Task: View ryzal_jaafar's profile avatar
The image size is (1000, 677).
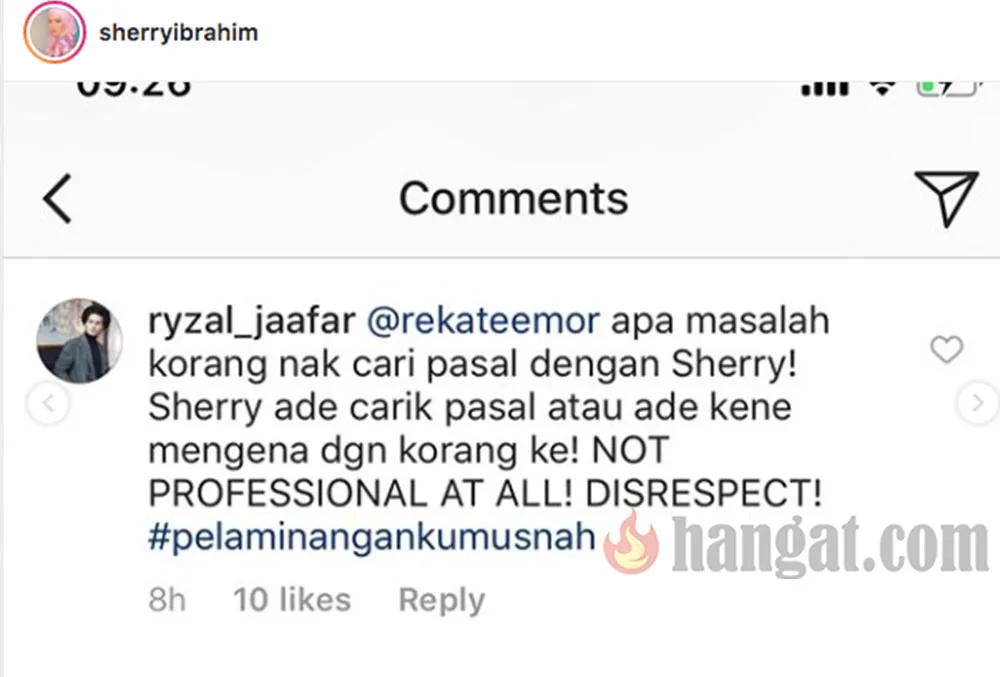Action: pyautogui.click(x=80, y=341)
